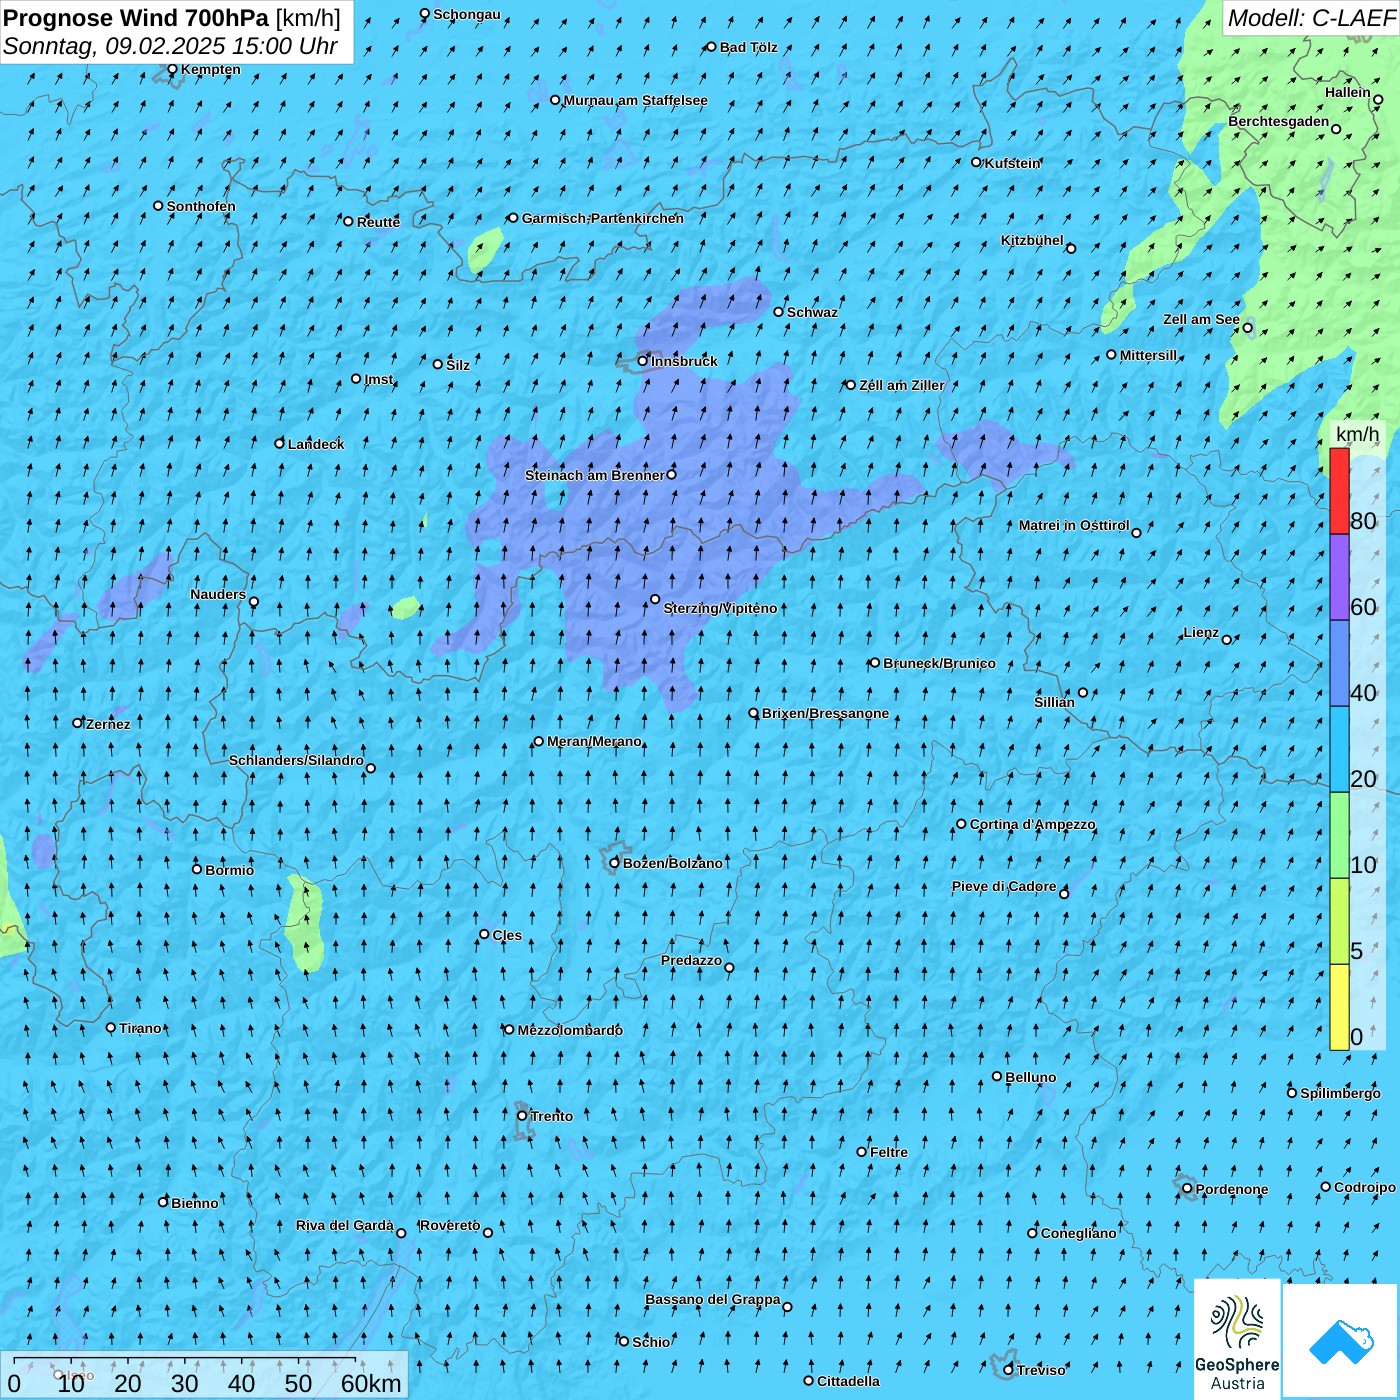Click the Bormio location dot

(197, 869)
